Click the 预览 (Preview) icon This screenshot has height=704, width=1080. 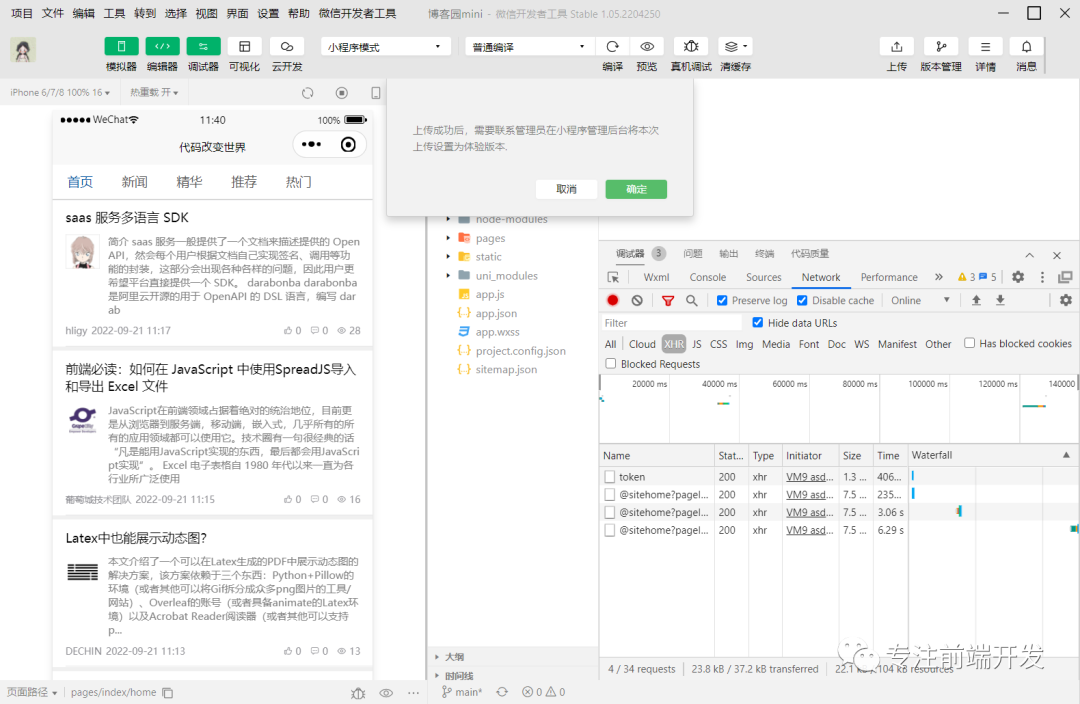click(646, 46)
